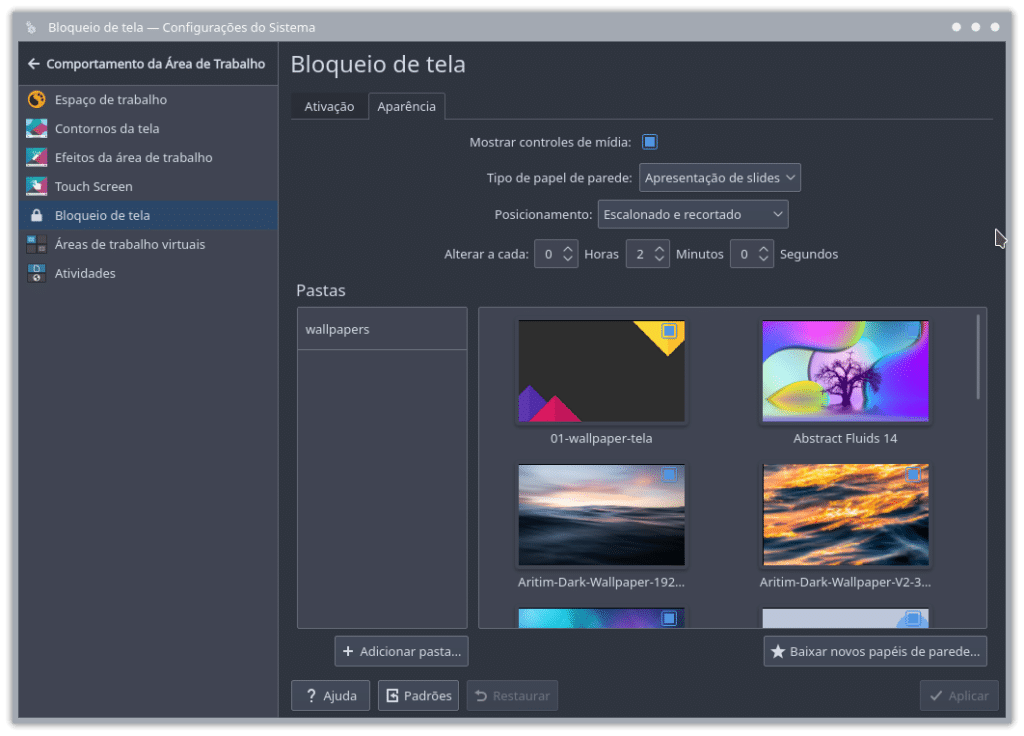Open Áreas de trabalho virtuais icon

pos(36,245)
